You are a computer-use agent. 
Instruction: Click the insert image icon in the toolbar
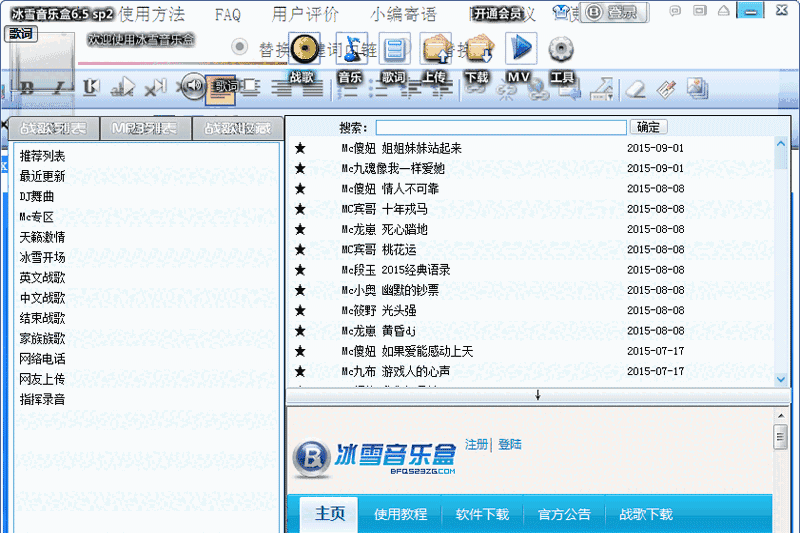coord(697,88)
